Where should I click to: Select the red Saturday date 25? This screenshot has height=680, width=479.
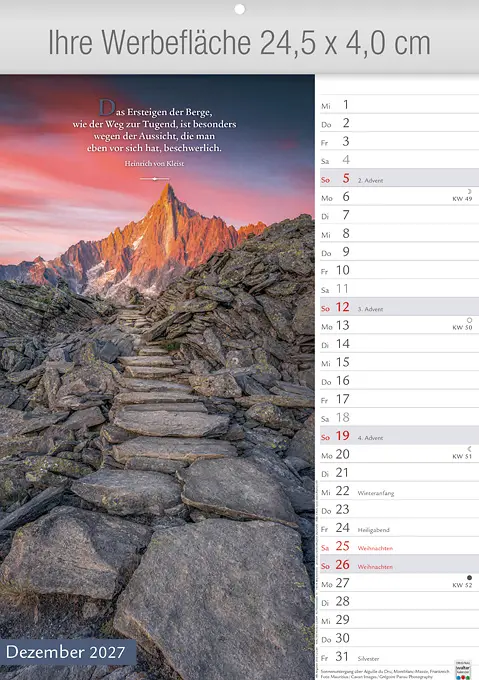point(342,546)
